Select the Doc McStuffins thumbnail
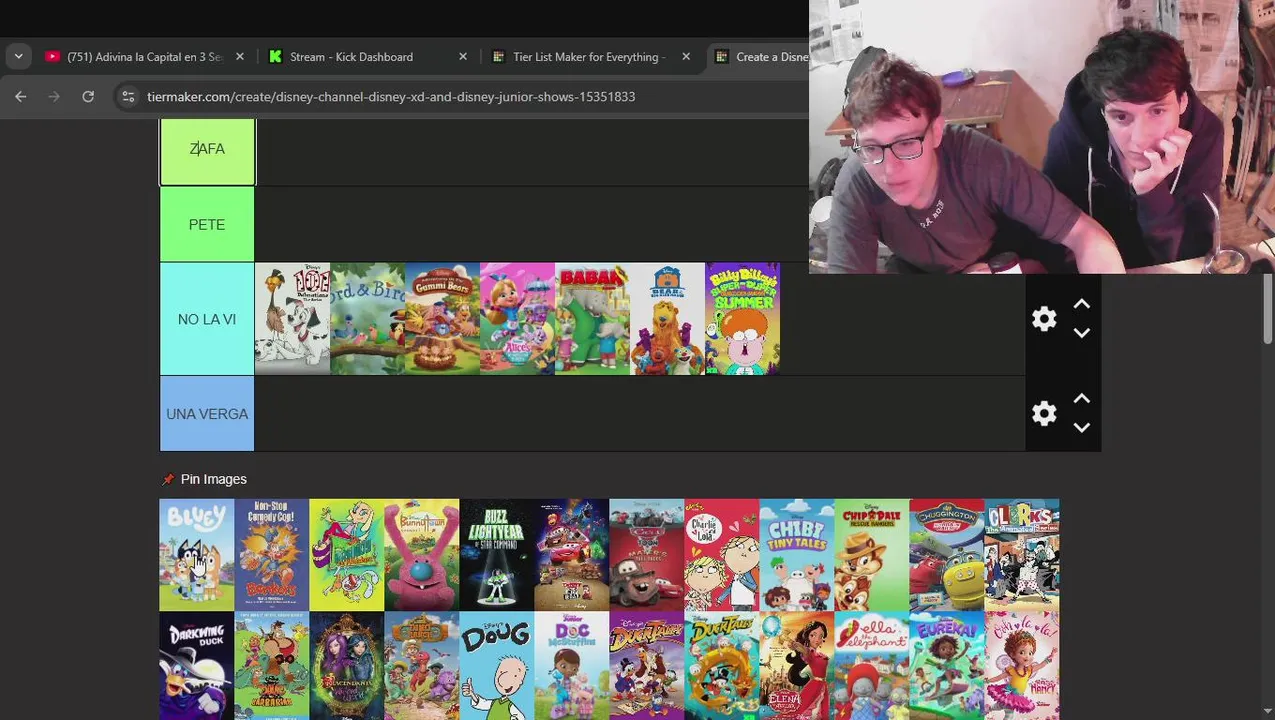This screenshot has width=1275, height=720. (x=572, y=666)
